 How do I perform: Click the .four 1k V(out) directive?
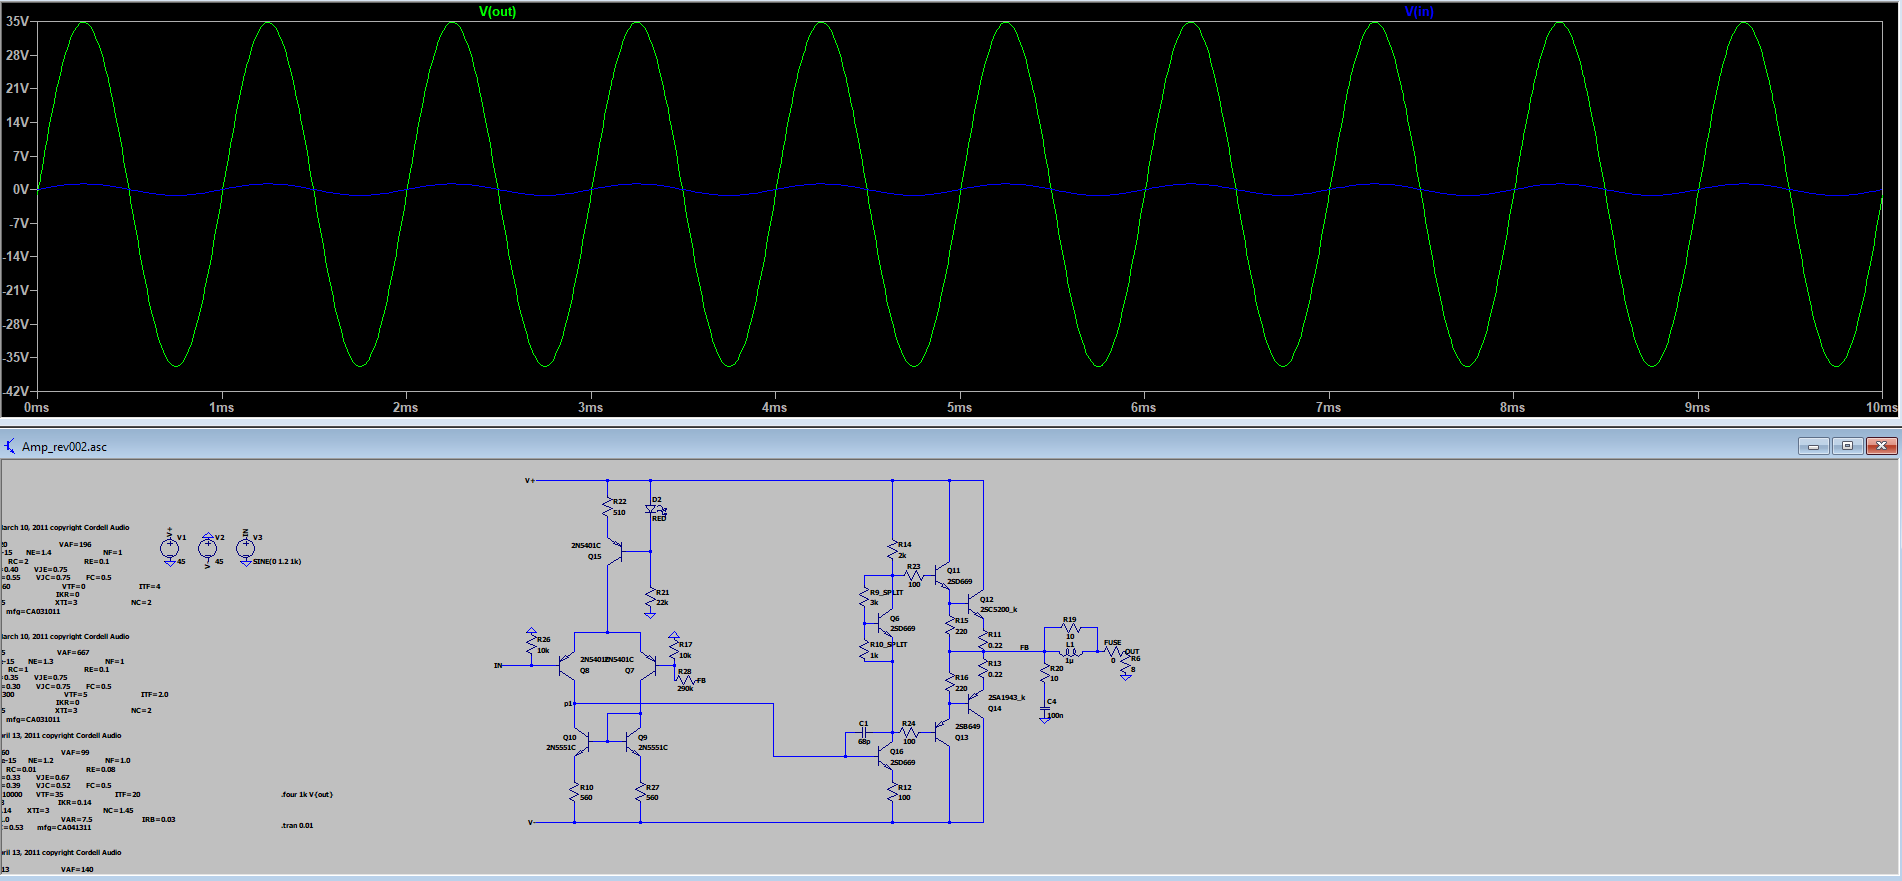[307, 795]
